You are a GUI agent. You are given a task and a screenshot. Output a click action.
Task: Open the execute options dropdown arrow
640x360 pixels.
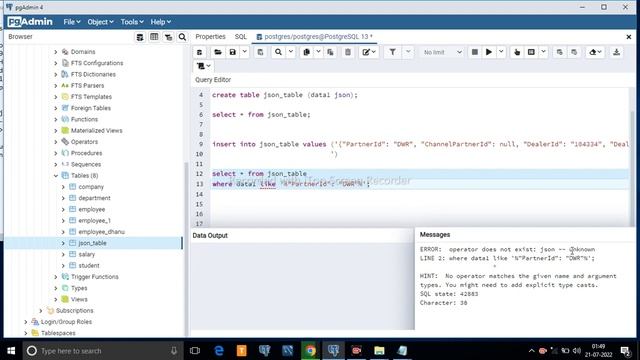tap(501, 52)
